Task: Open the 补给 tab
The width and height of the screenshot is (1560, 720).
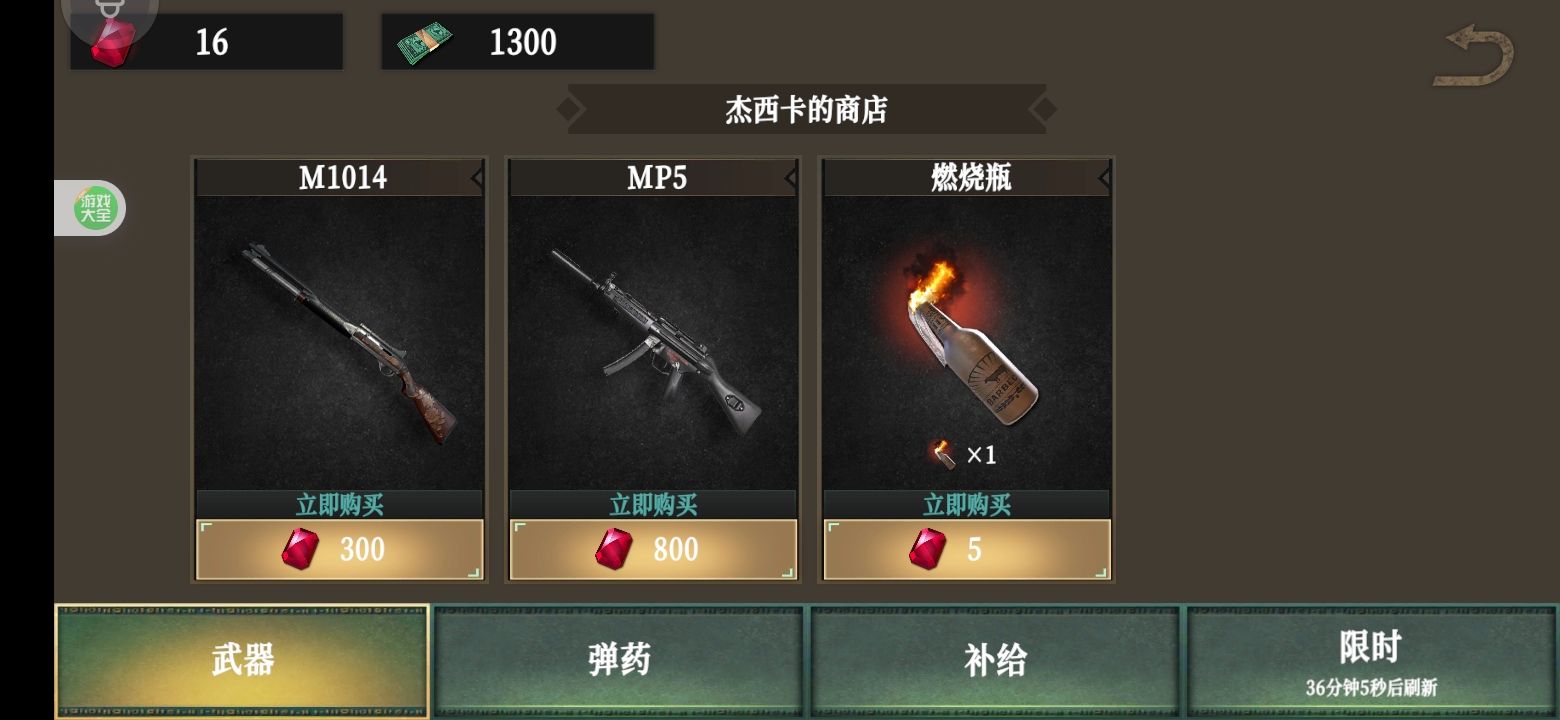Action: click(x=995, y=661)
